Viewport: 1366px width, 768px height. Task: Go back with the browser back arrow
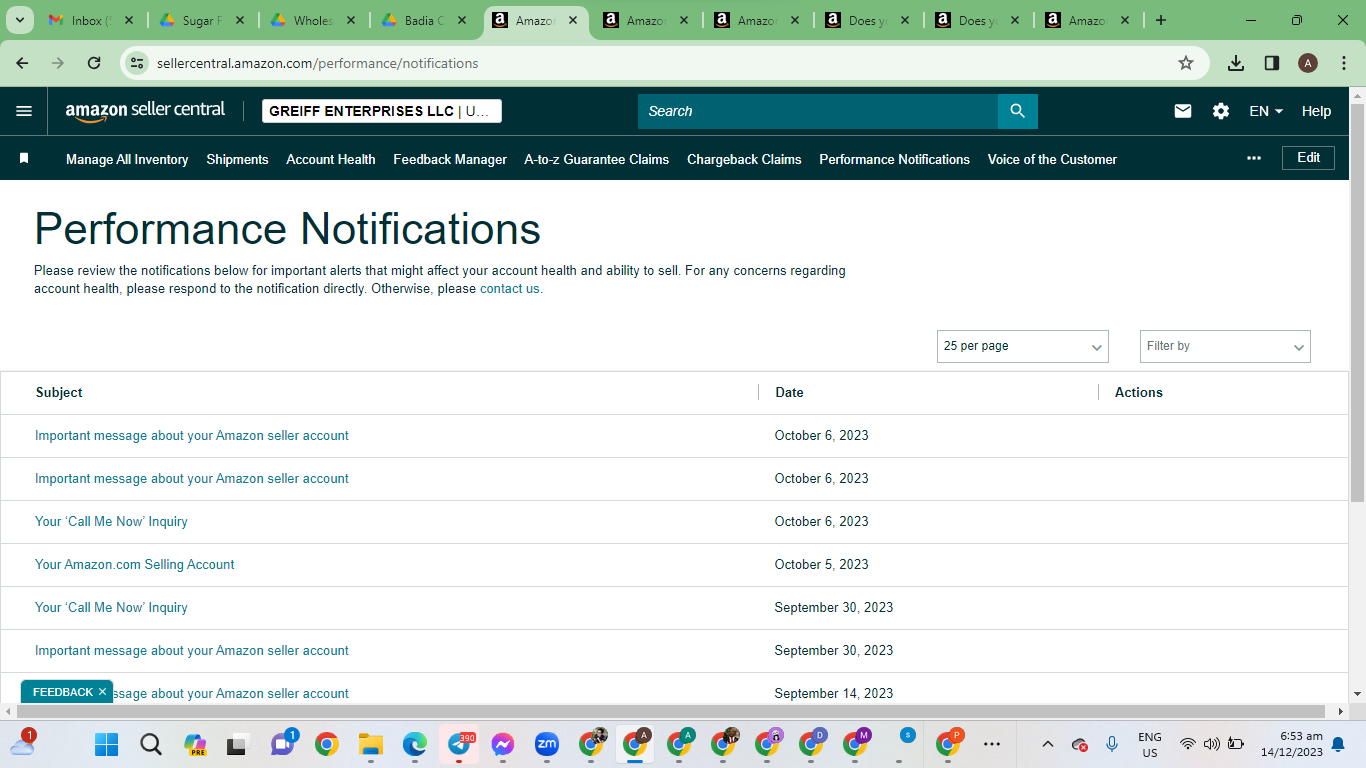tap(22, 63)
